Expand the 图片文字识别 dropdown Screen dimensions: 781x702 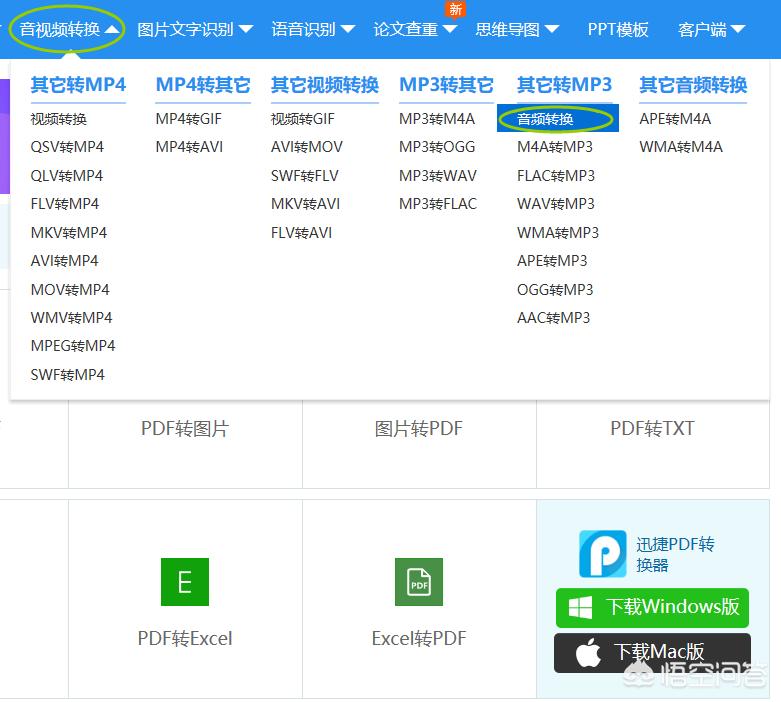[x=195, y=29]
